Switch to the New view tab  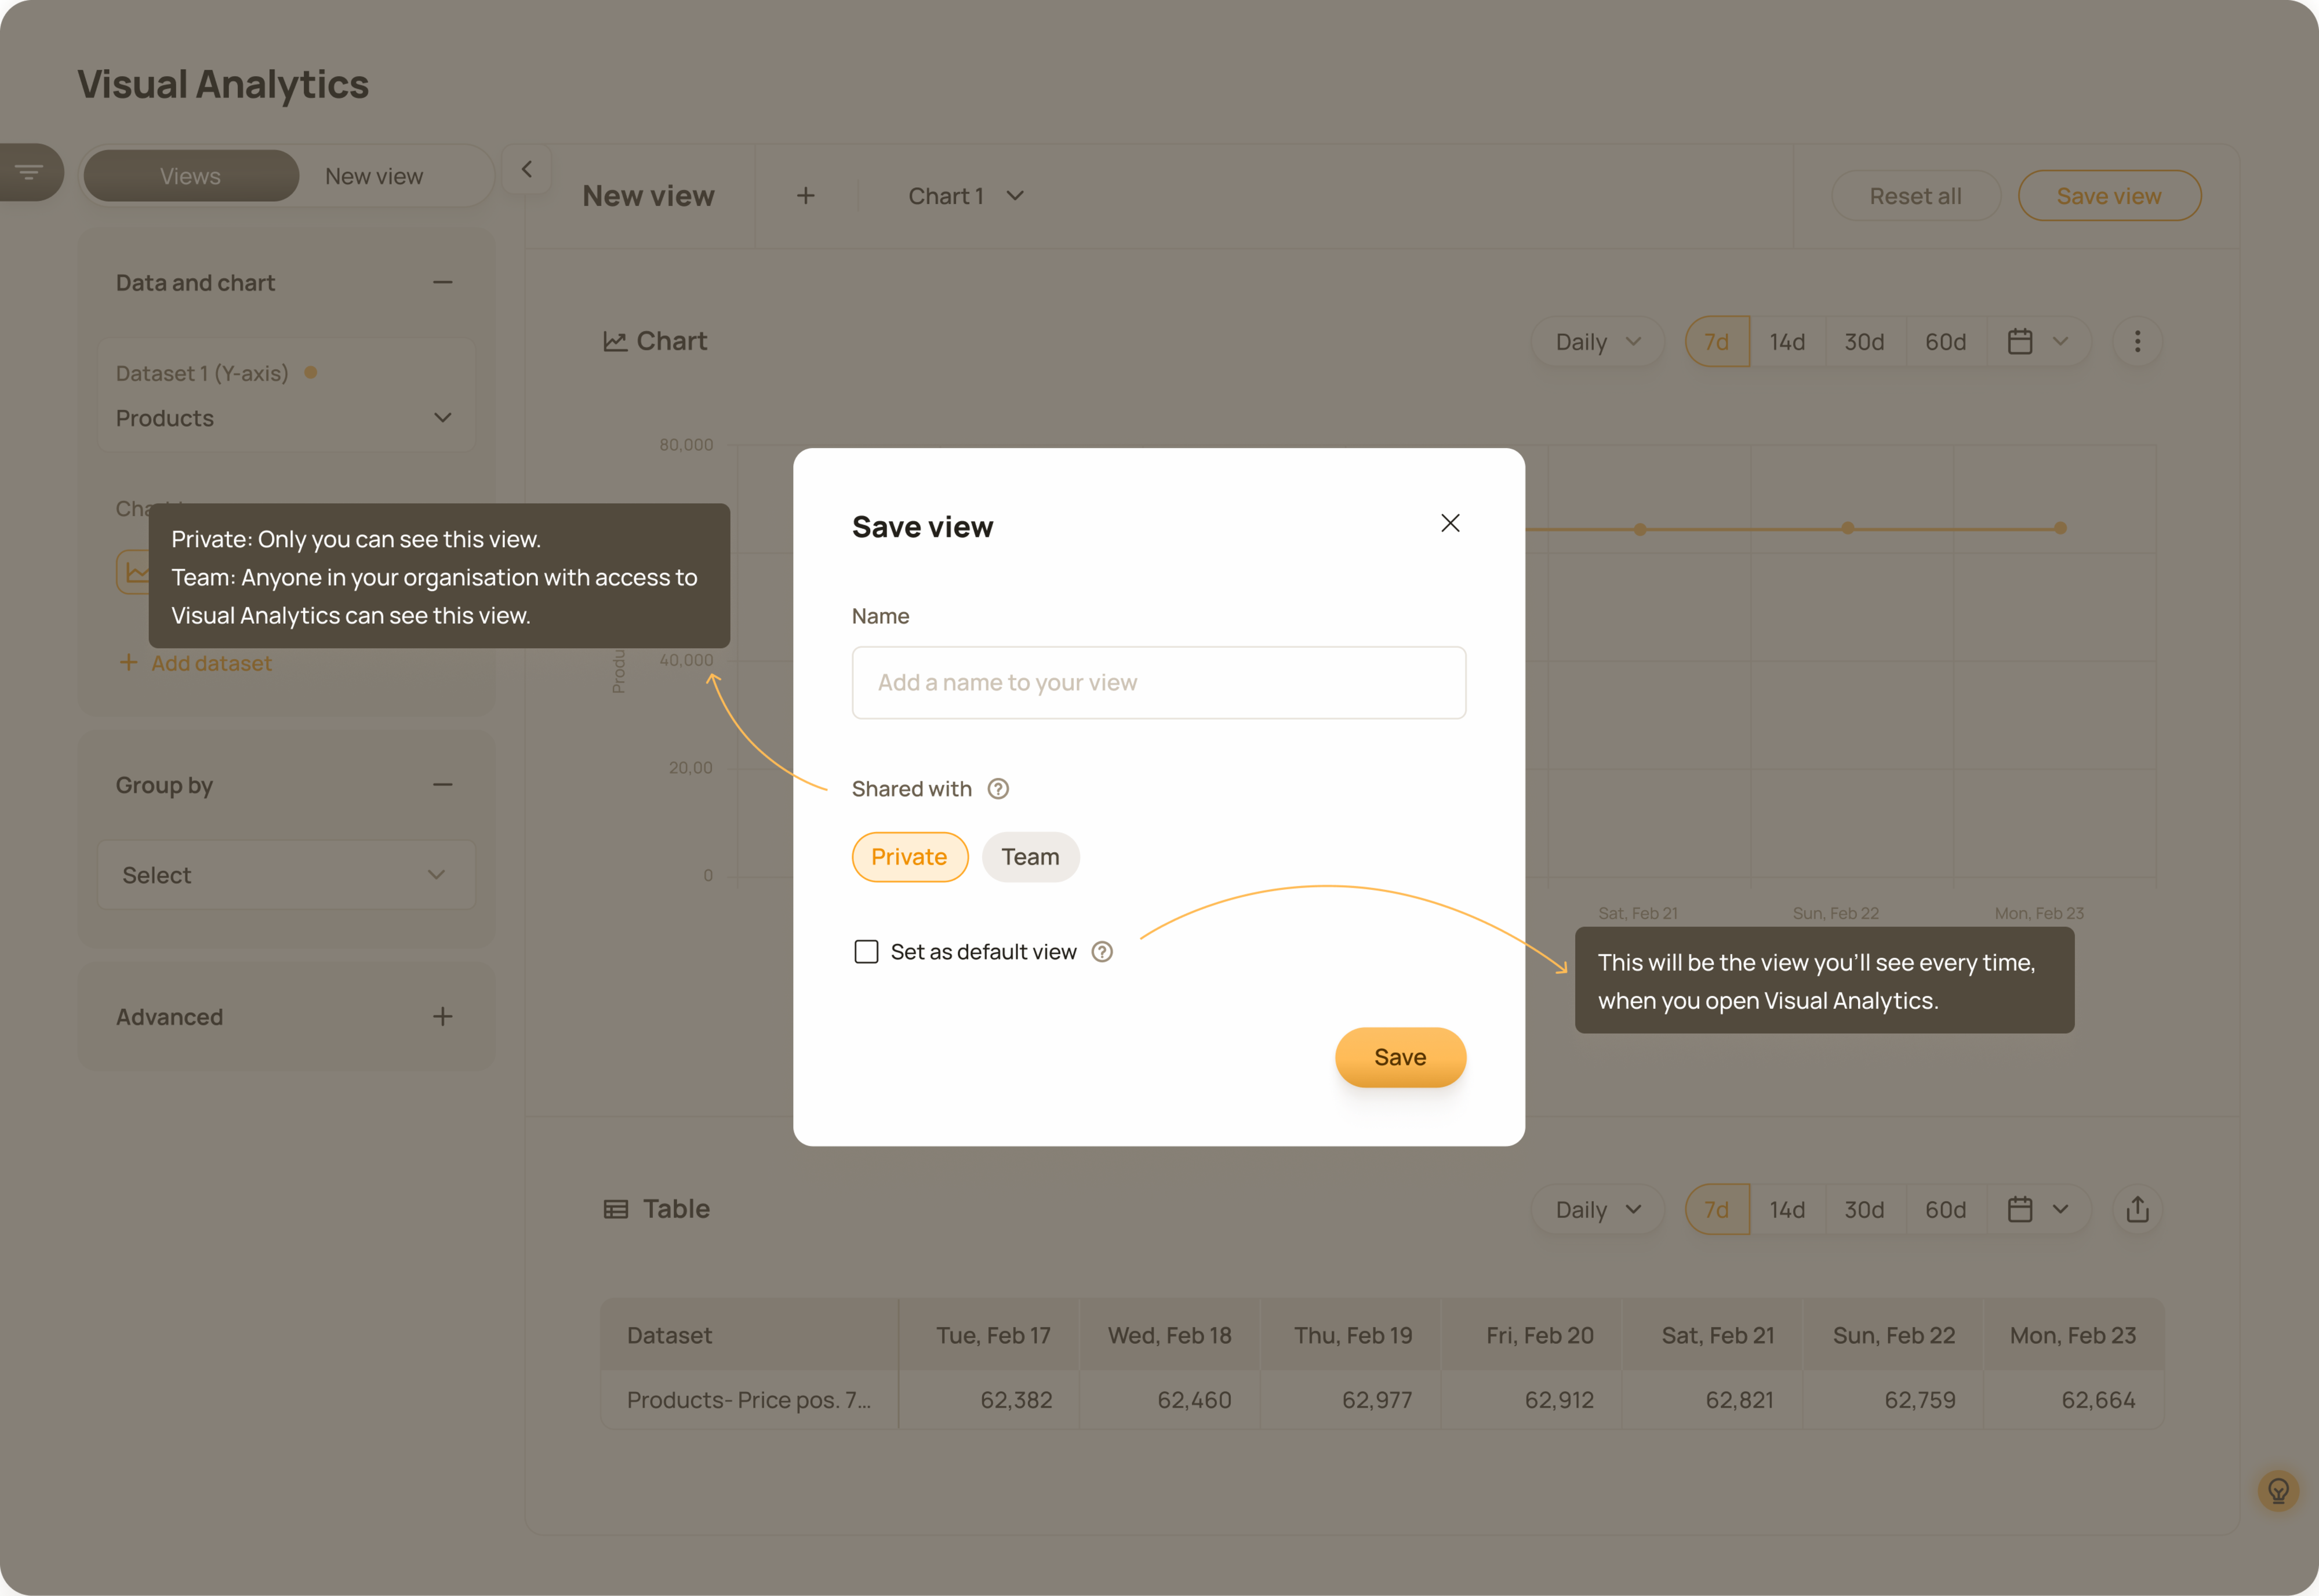click(374, 176)
